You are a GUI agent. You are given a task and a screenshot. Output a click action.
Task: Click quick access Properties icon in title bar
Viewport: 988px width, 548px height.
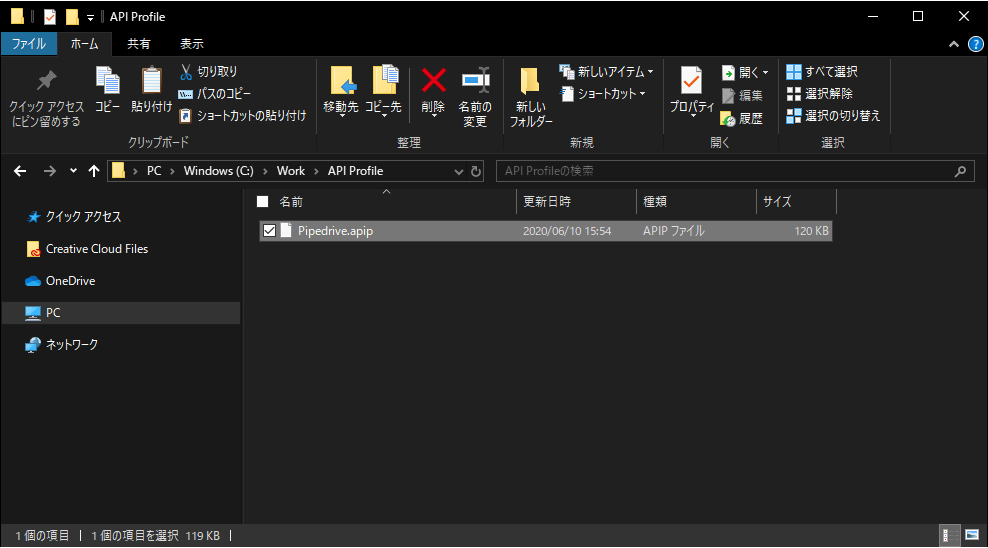click(x=50, y=16)
